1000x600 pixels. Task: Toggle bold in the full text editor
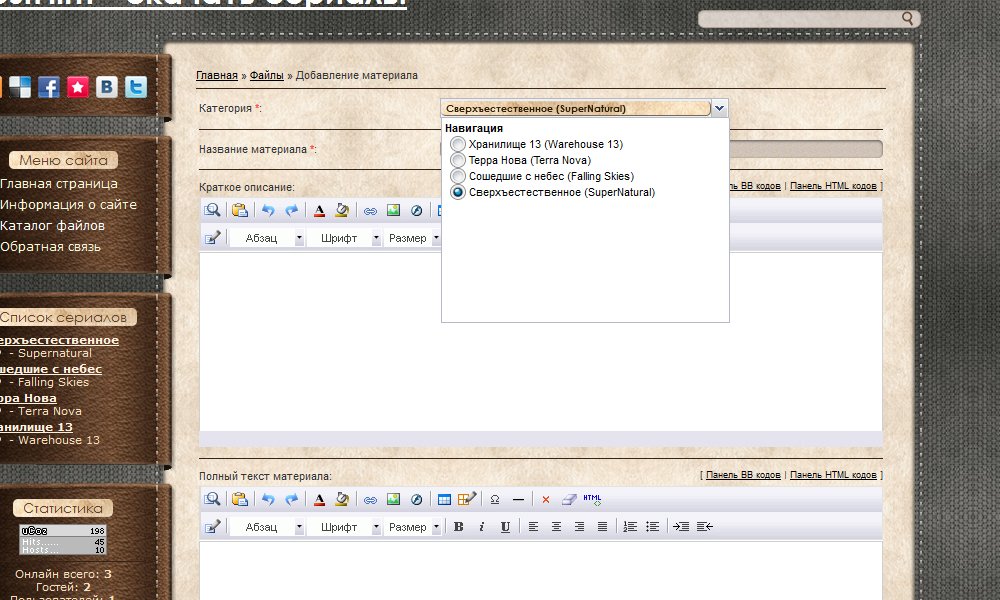tap(458, 527)
